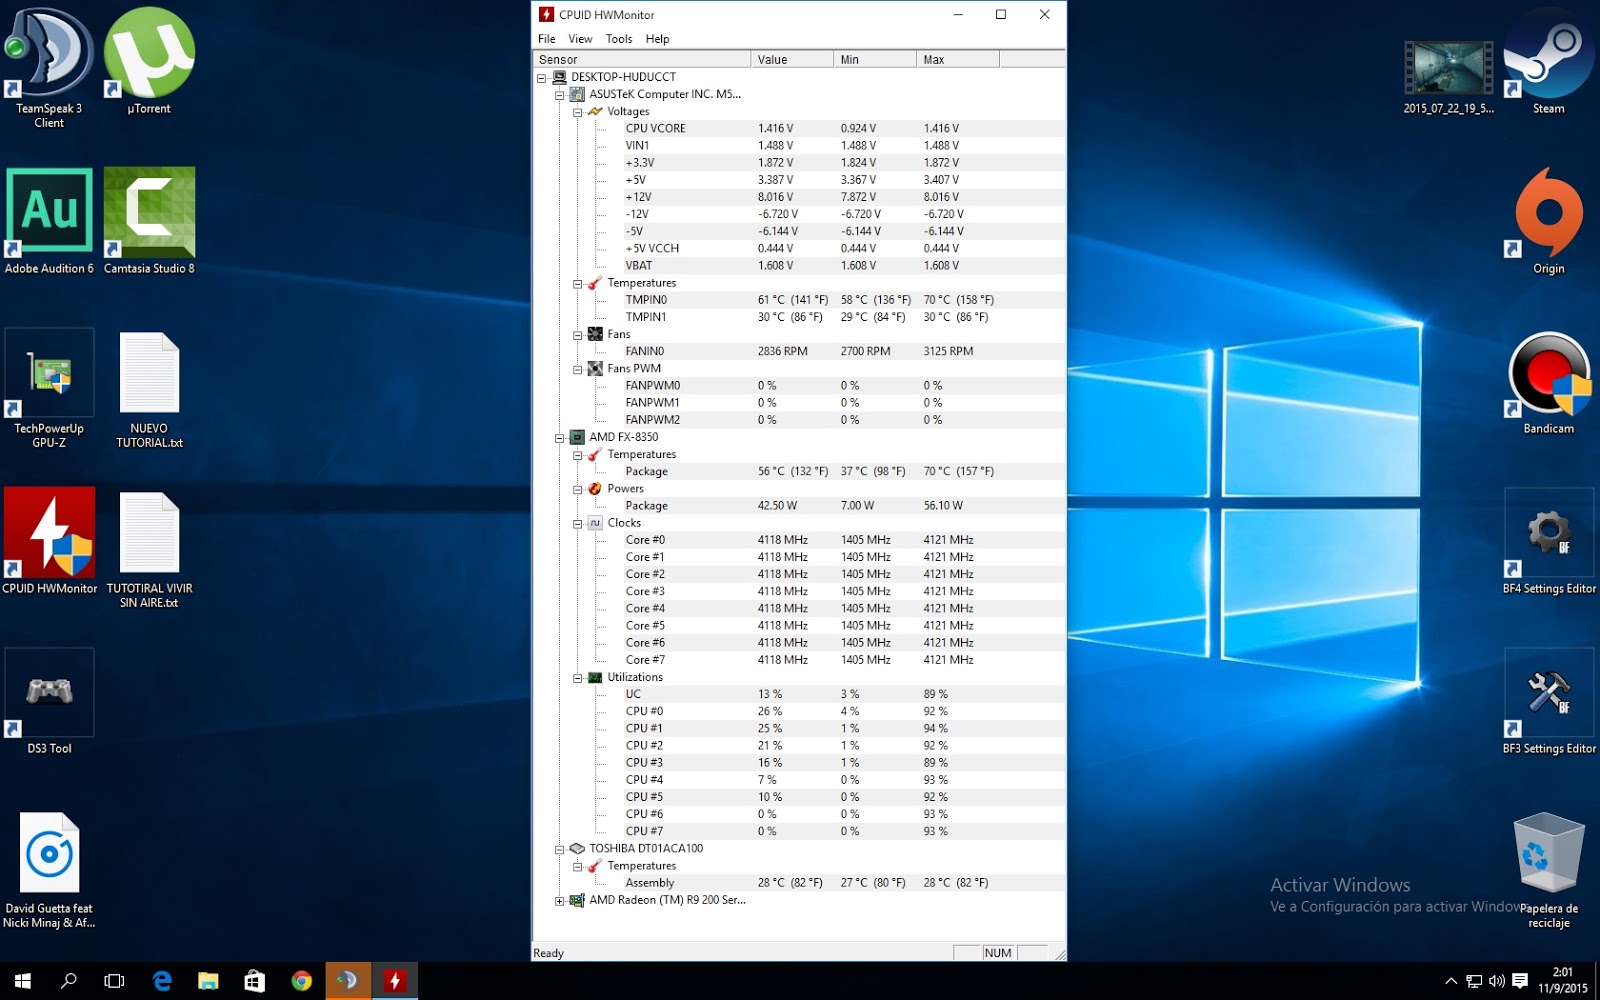Open the Tools menu in HWMonitor
The width and height of the screenshot is (1600, 1000).
coord(619,39)
